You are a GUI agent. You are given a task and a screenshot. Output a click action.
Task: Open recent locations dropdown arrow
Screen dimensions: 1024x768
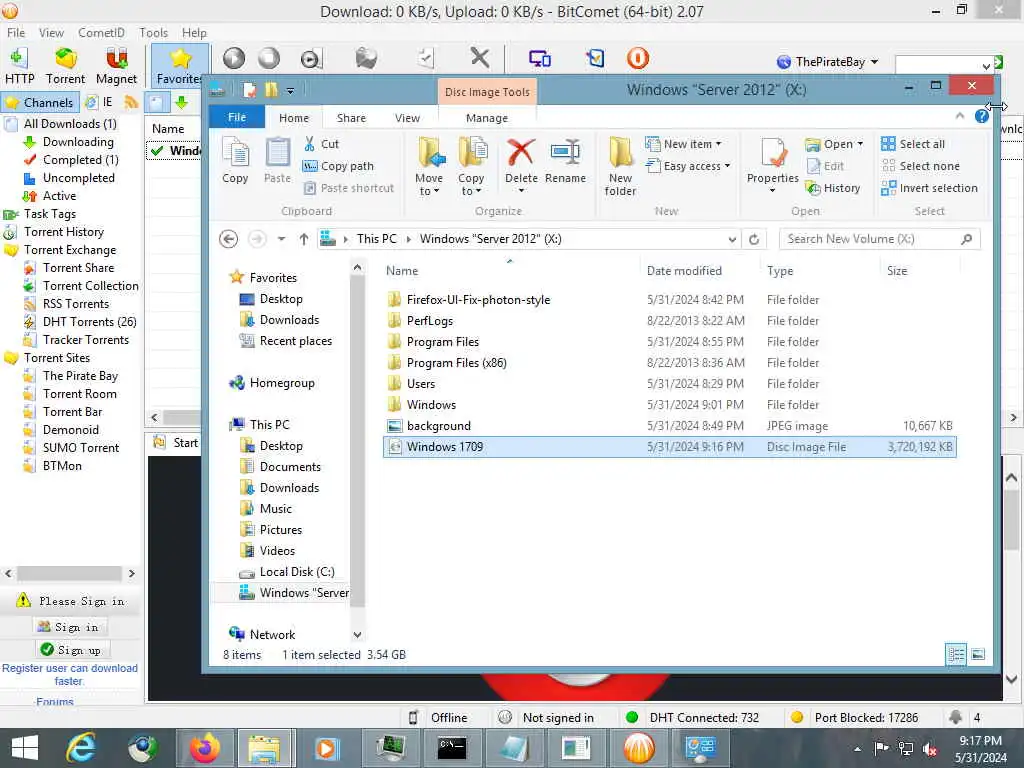pyautogui.click(x=281, y=239)
